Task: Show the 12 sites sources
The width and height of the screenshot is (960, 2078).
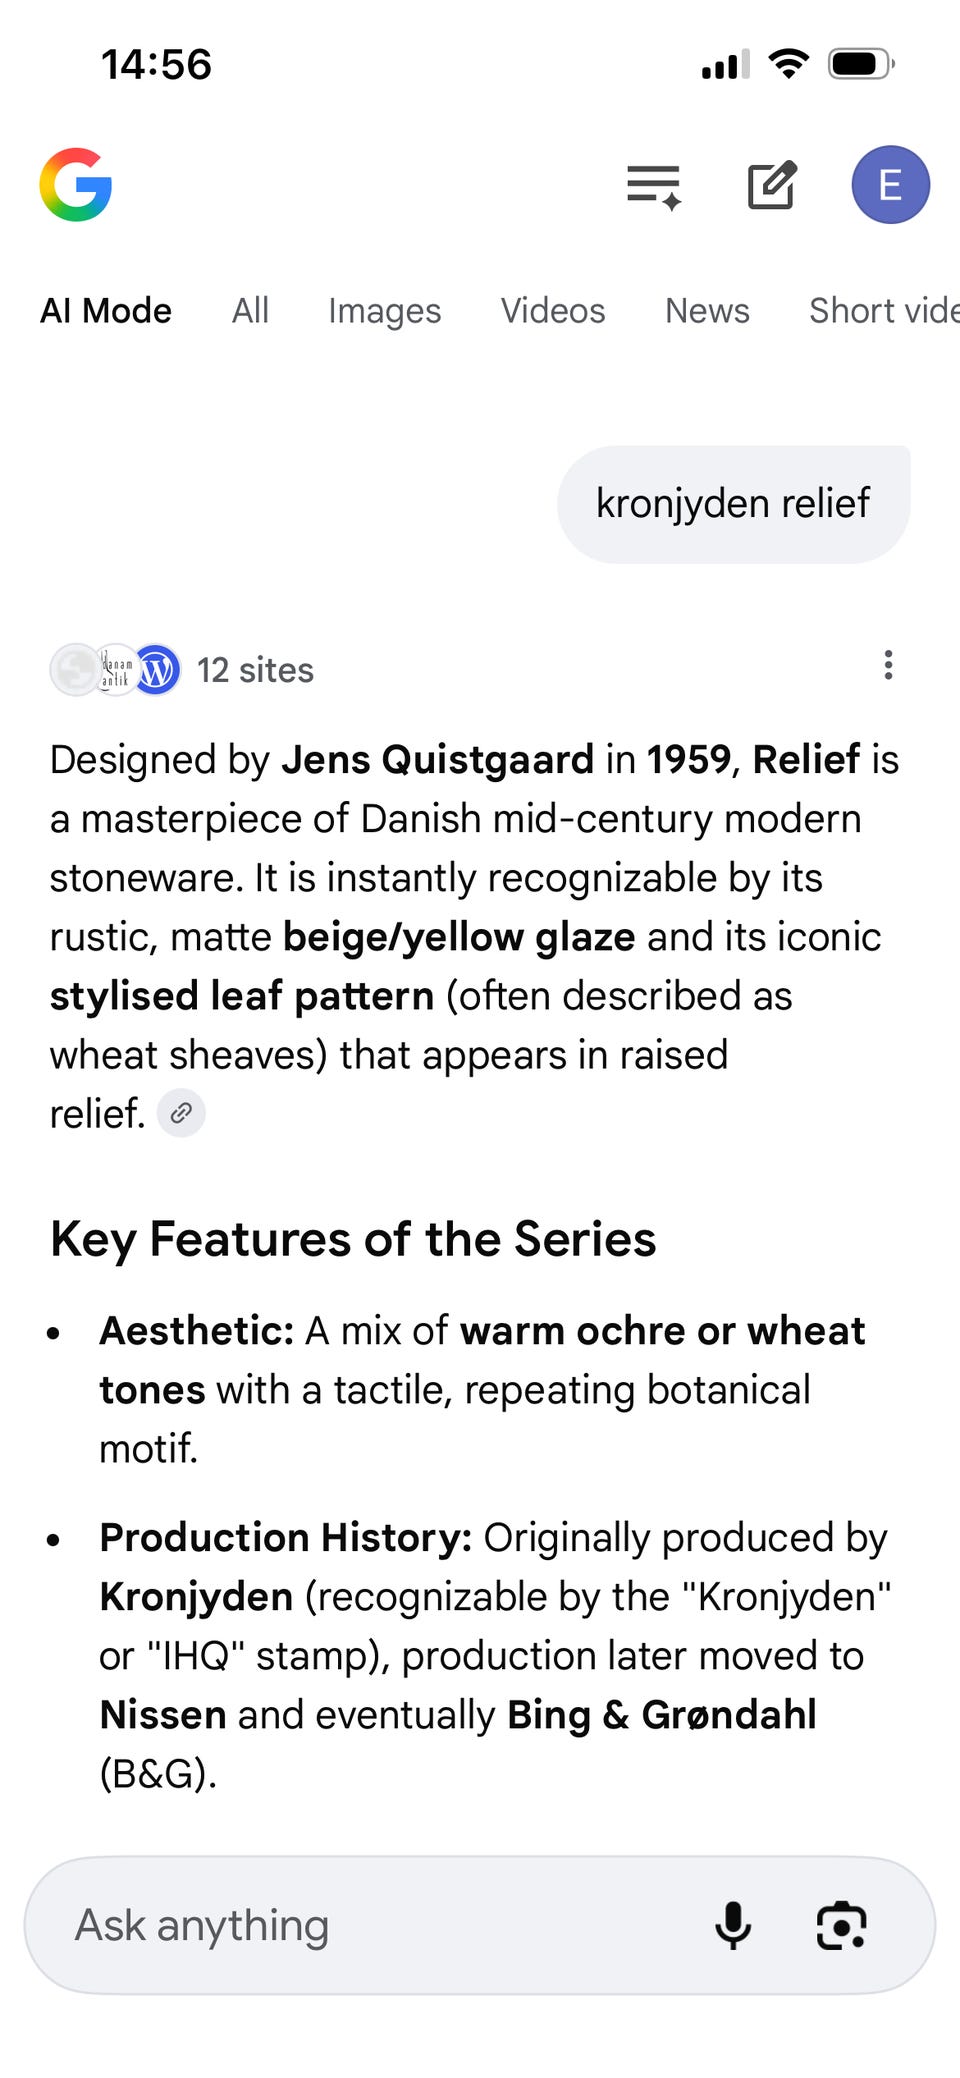Action: click(255, 670)
